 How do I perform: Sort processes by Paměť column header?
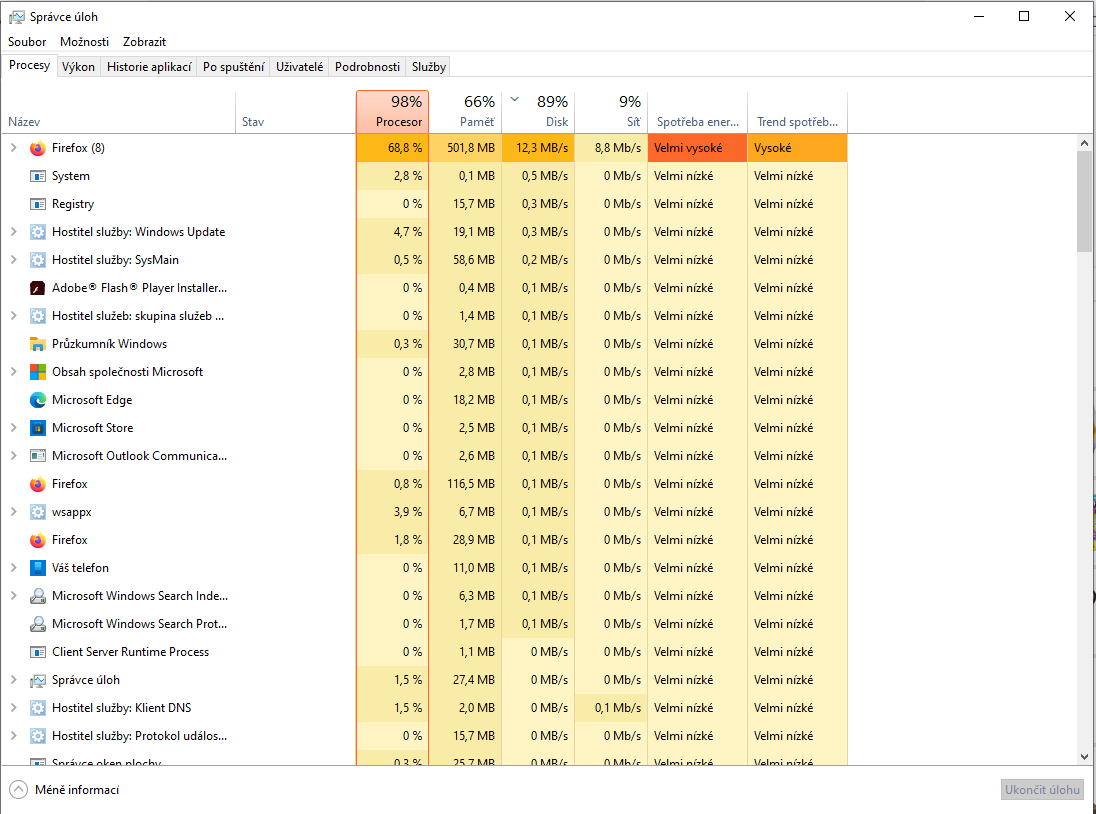[x=465, y=111]
